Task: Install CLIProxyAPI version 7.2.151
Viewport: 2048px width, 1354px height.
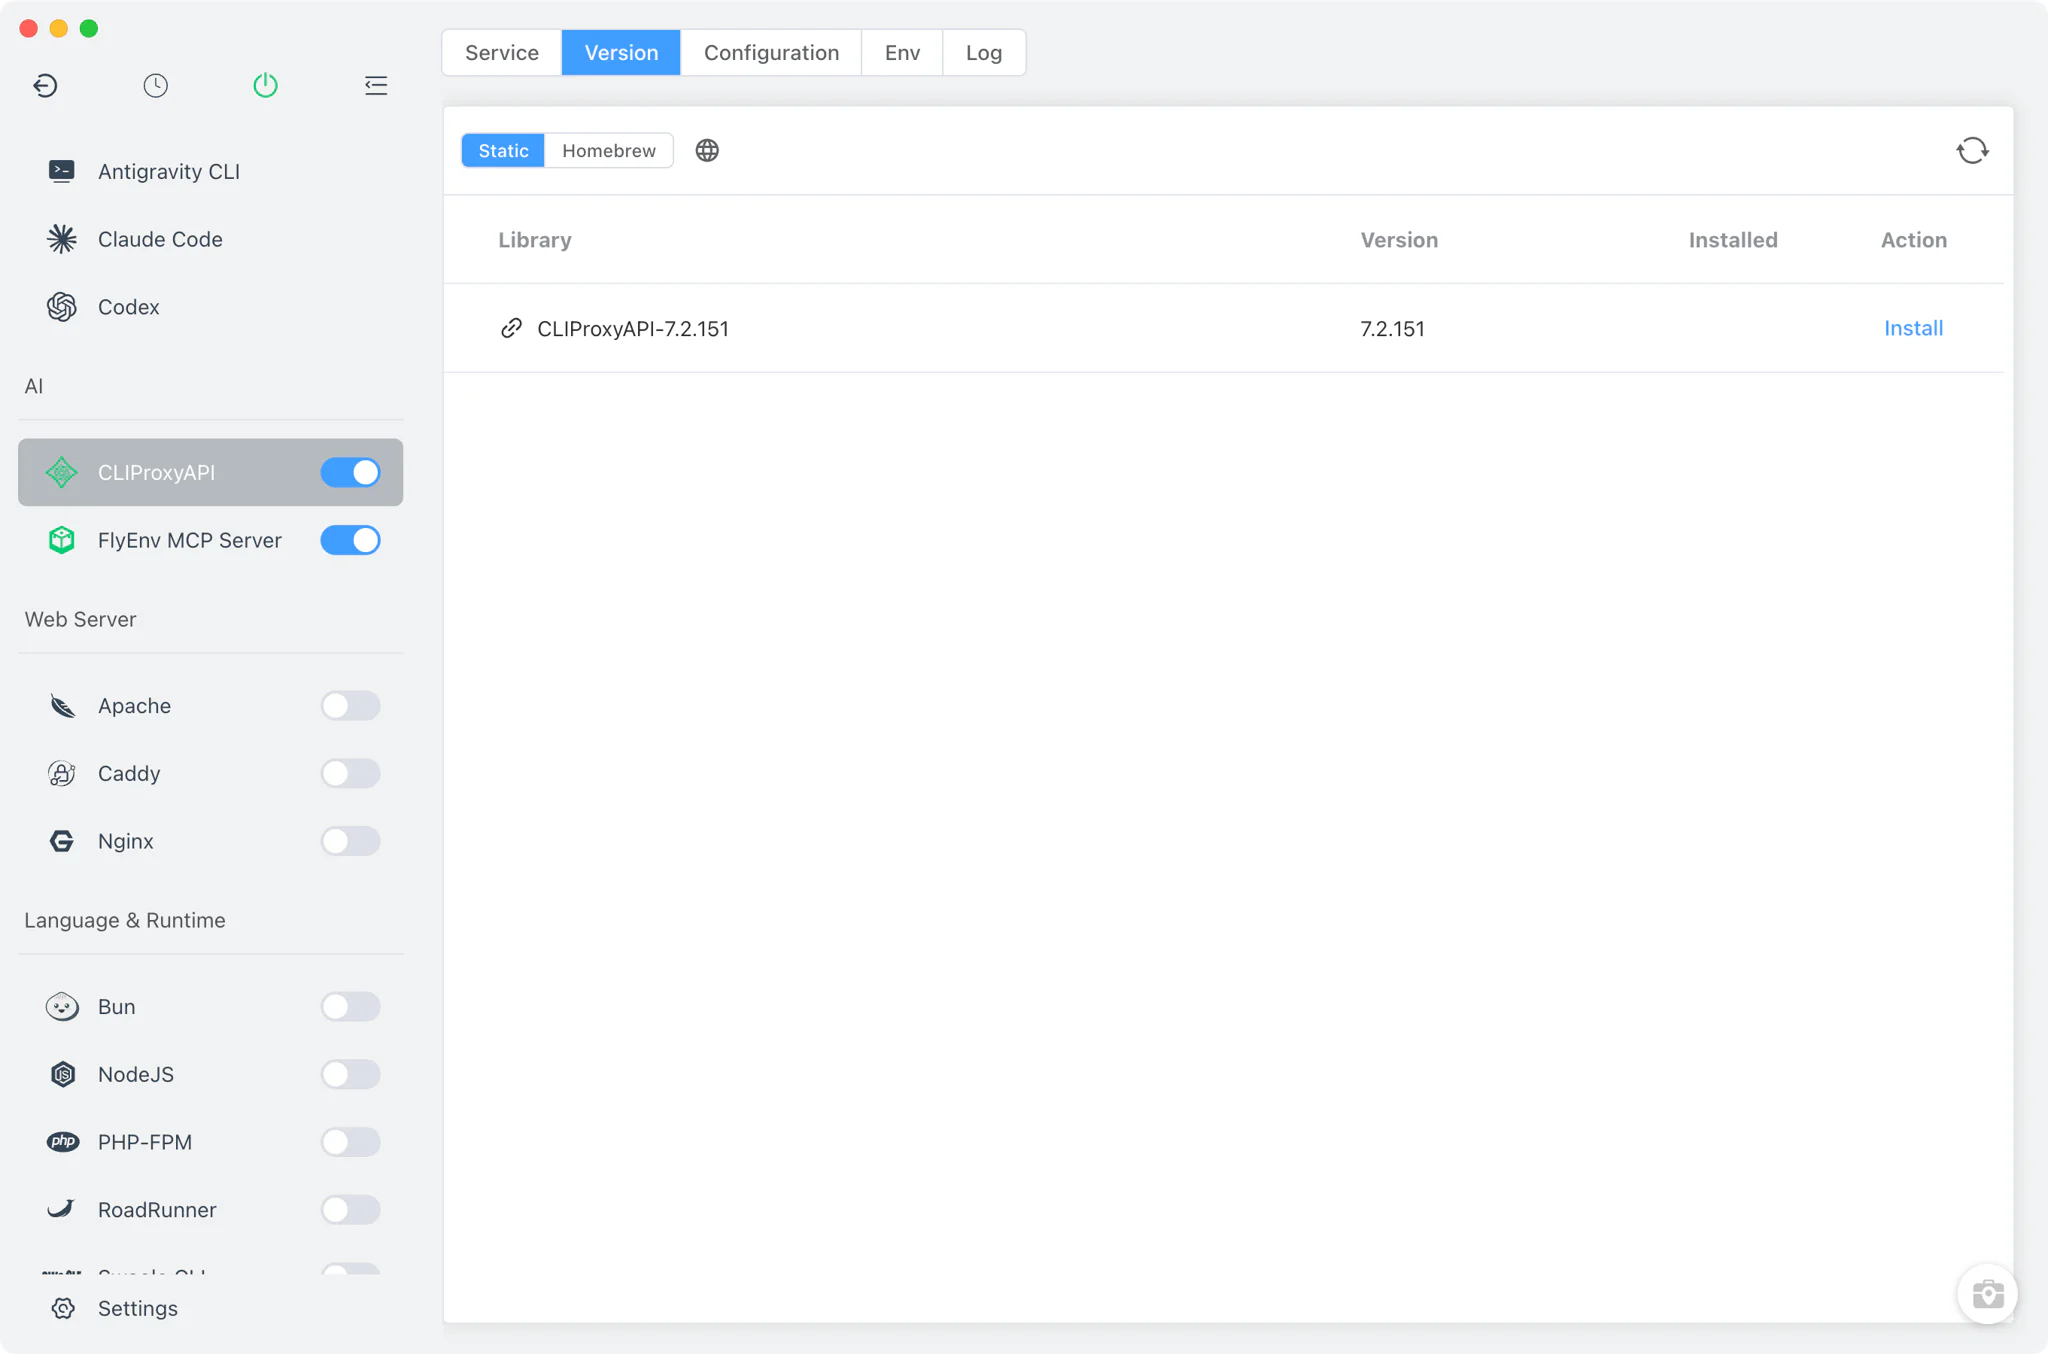Action: click(1913, 328)
